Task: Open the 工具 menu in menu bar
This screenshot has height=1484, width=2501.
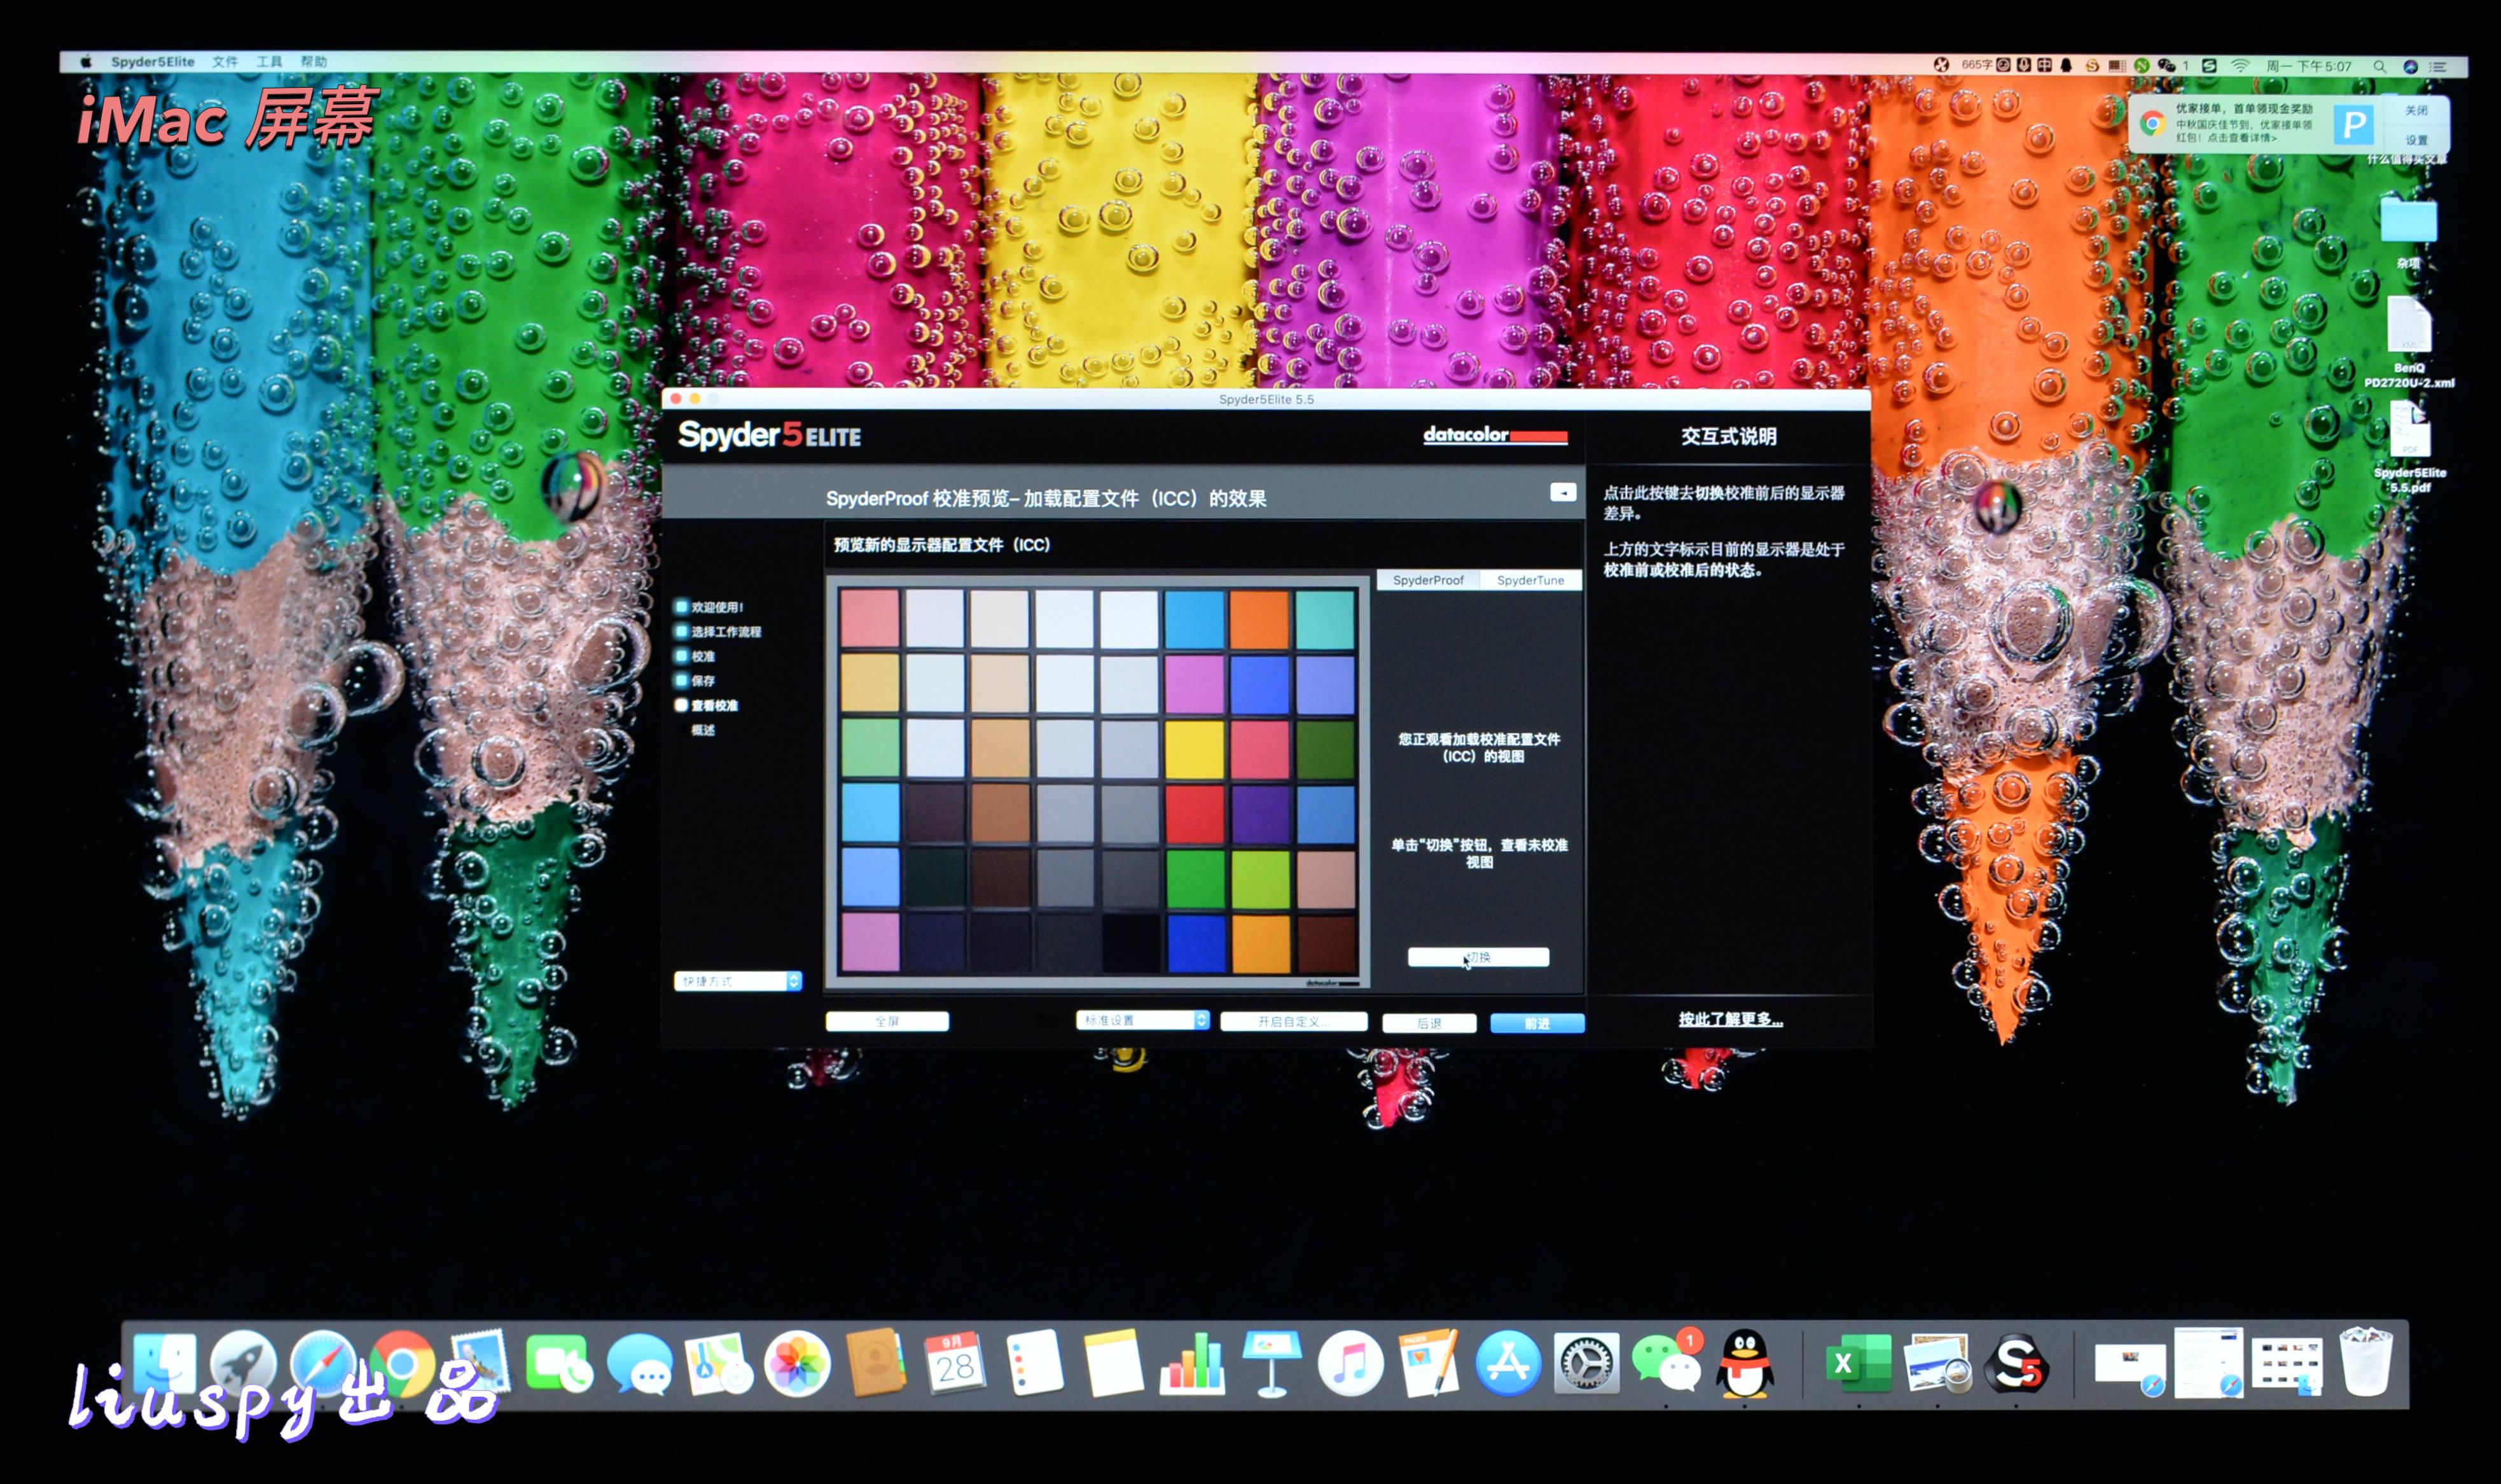Action: pyautogui.click(x=269, y=62)
